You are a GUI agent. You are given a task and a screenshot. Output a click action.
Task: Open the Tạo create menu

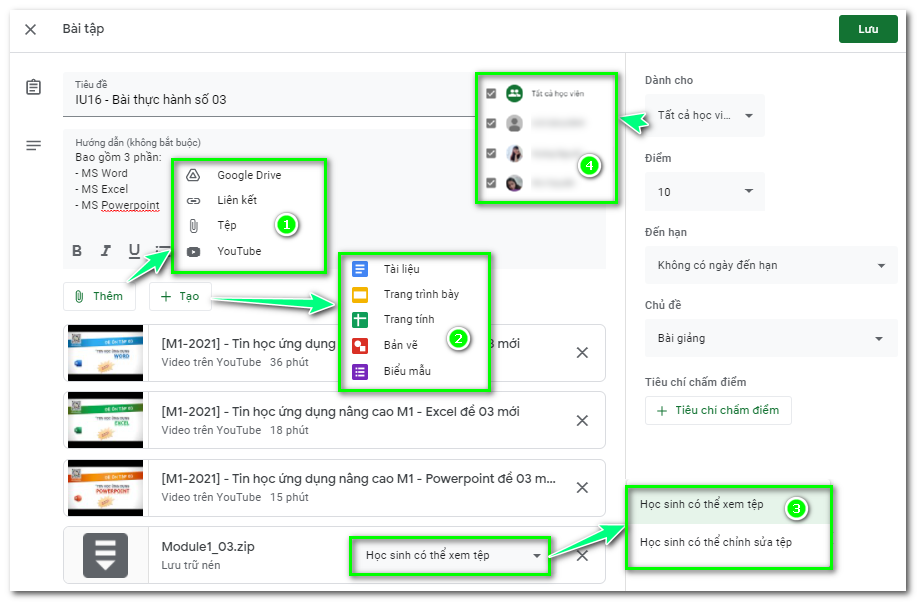180,296
